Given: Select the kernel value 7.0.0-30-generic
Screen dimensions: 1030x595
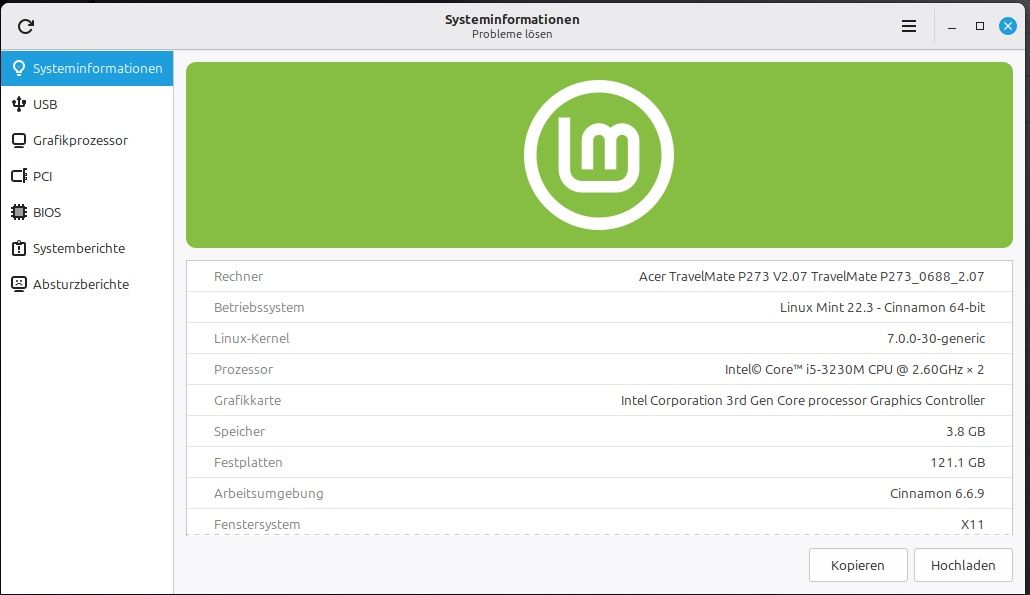Looking at the screenshot, I should point(936,338).
